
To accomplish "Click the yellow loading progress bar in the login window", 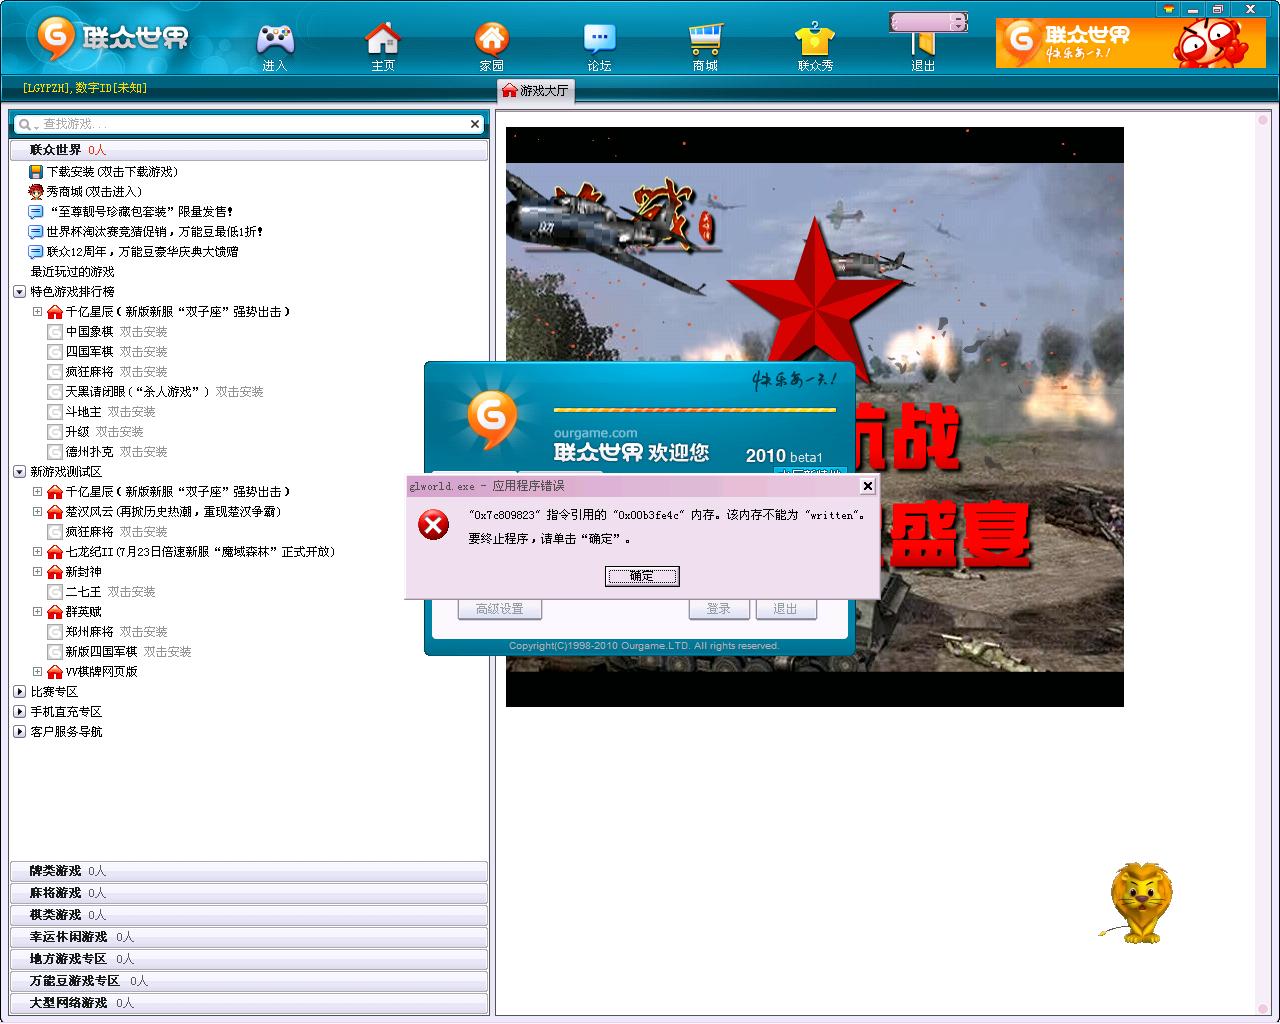I will (695, 410).
